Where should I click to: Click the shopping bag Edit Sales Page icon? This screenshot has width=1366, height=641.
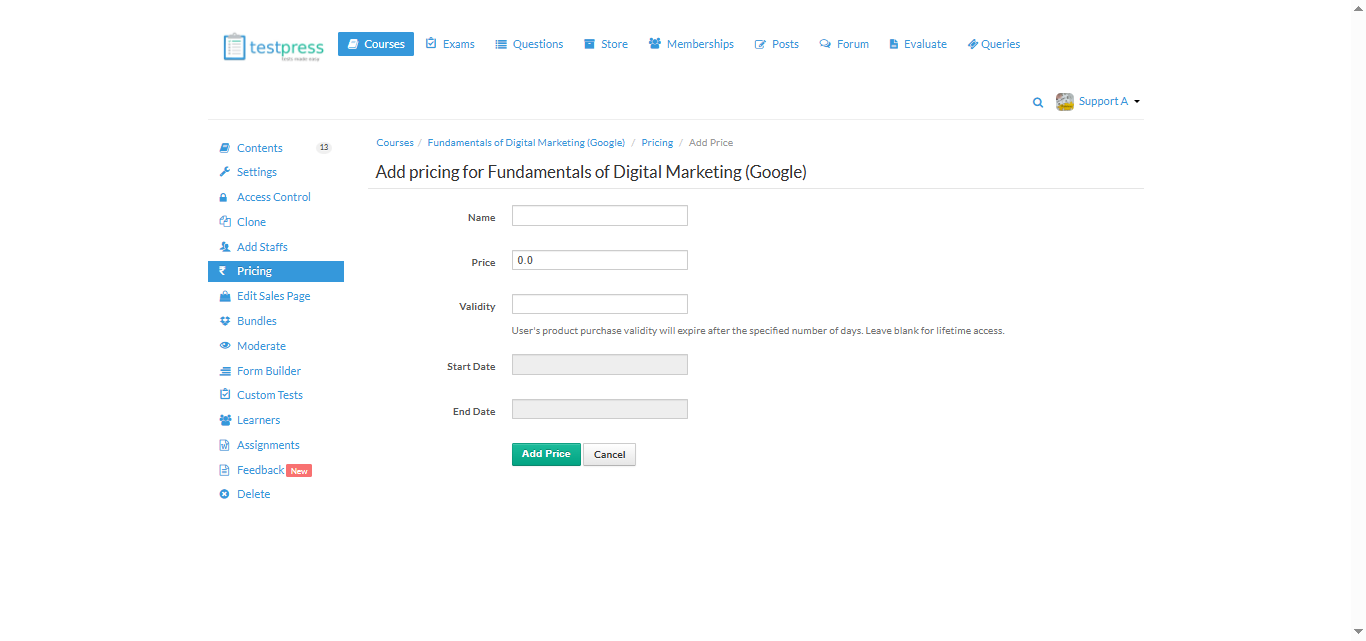225,296
